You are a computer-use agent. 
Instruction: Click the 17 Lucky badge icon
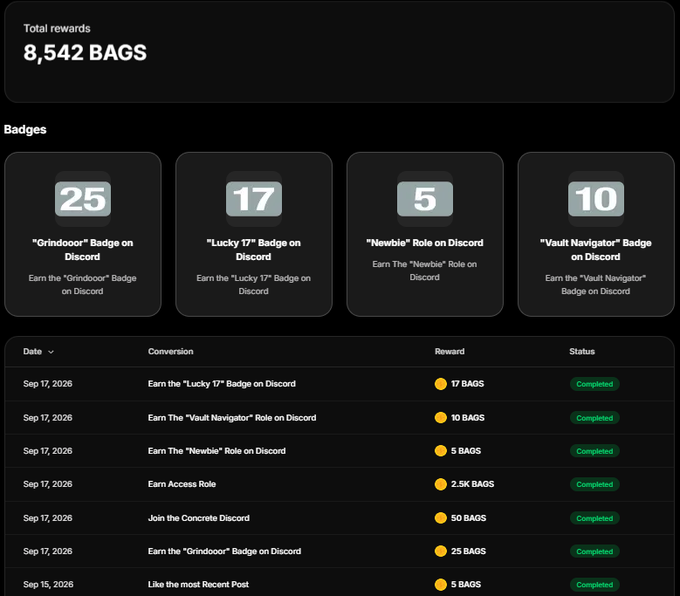pos(254,199)
